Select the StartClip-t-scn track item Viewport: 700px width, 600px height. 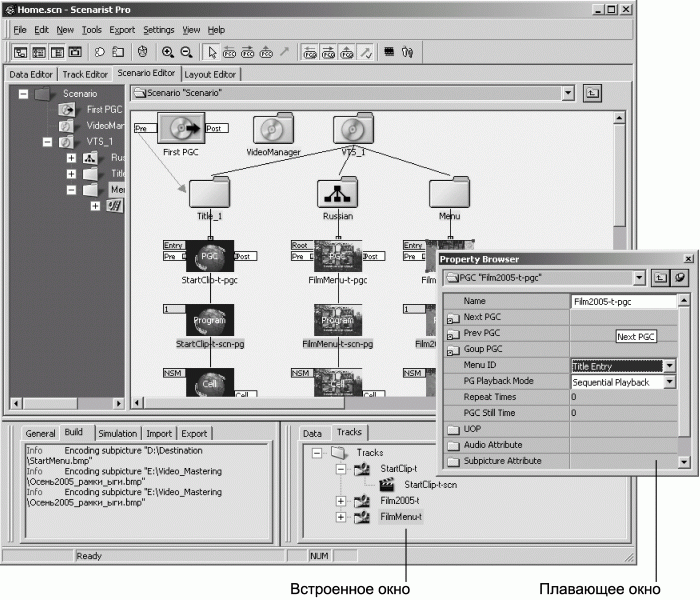click(x=430, y=484)
